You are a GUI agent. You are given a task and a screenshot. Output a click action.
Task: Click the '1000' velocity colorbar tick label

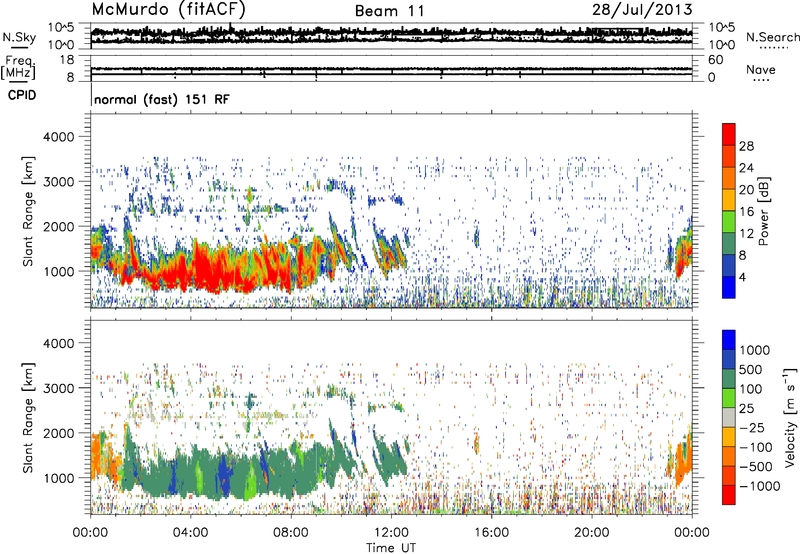pos(754,350)
